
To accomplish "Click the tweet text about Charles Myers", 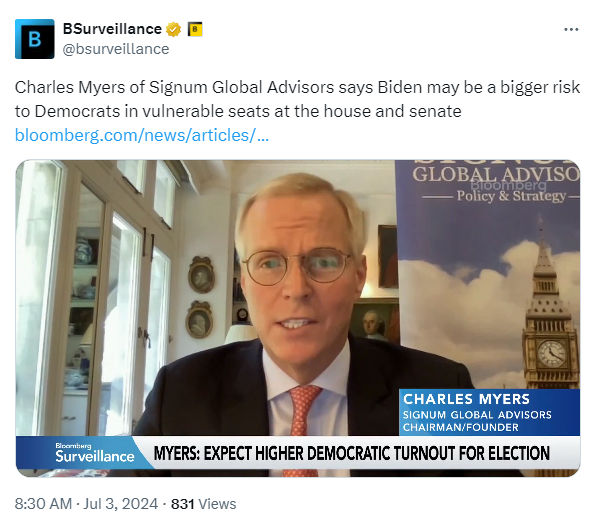I will click(297, 99).
